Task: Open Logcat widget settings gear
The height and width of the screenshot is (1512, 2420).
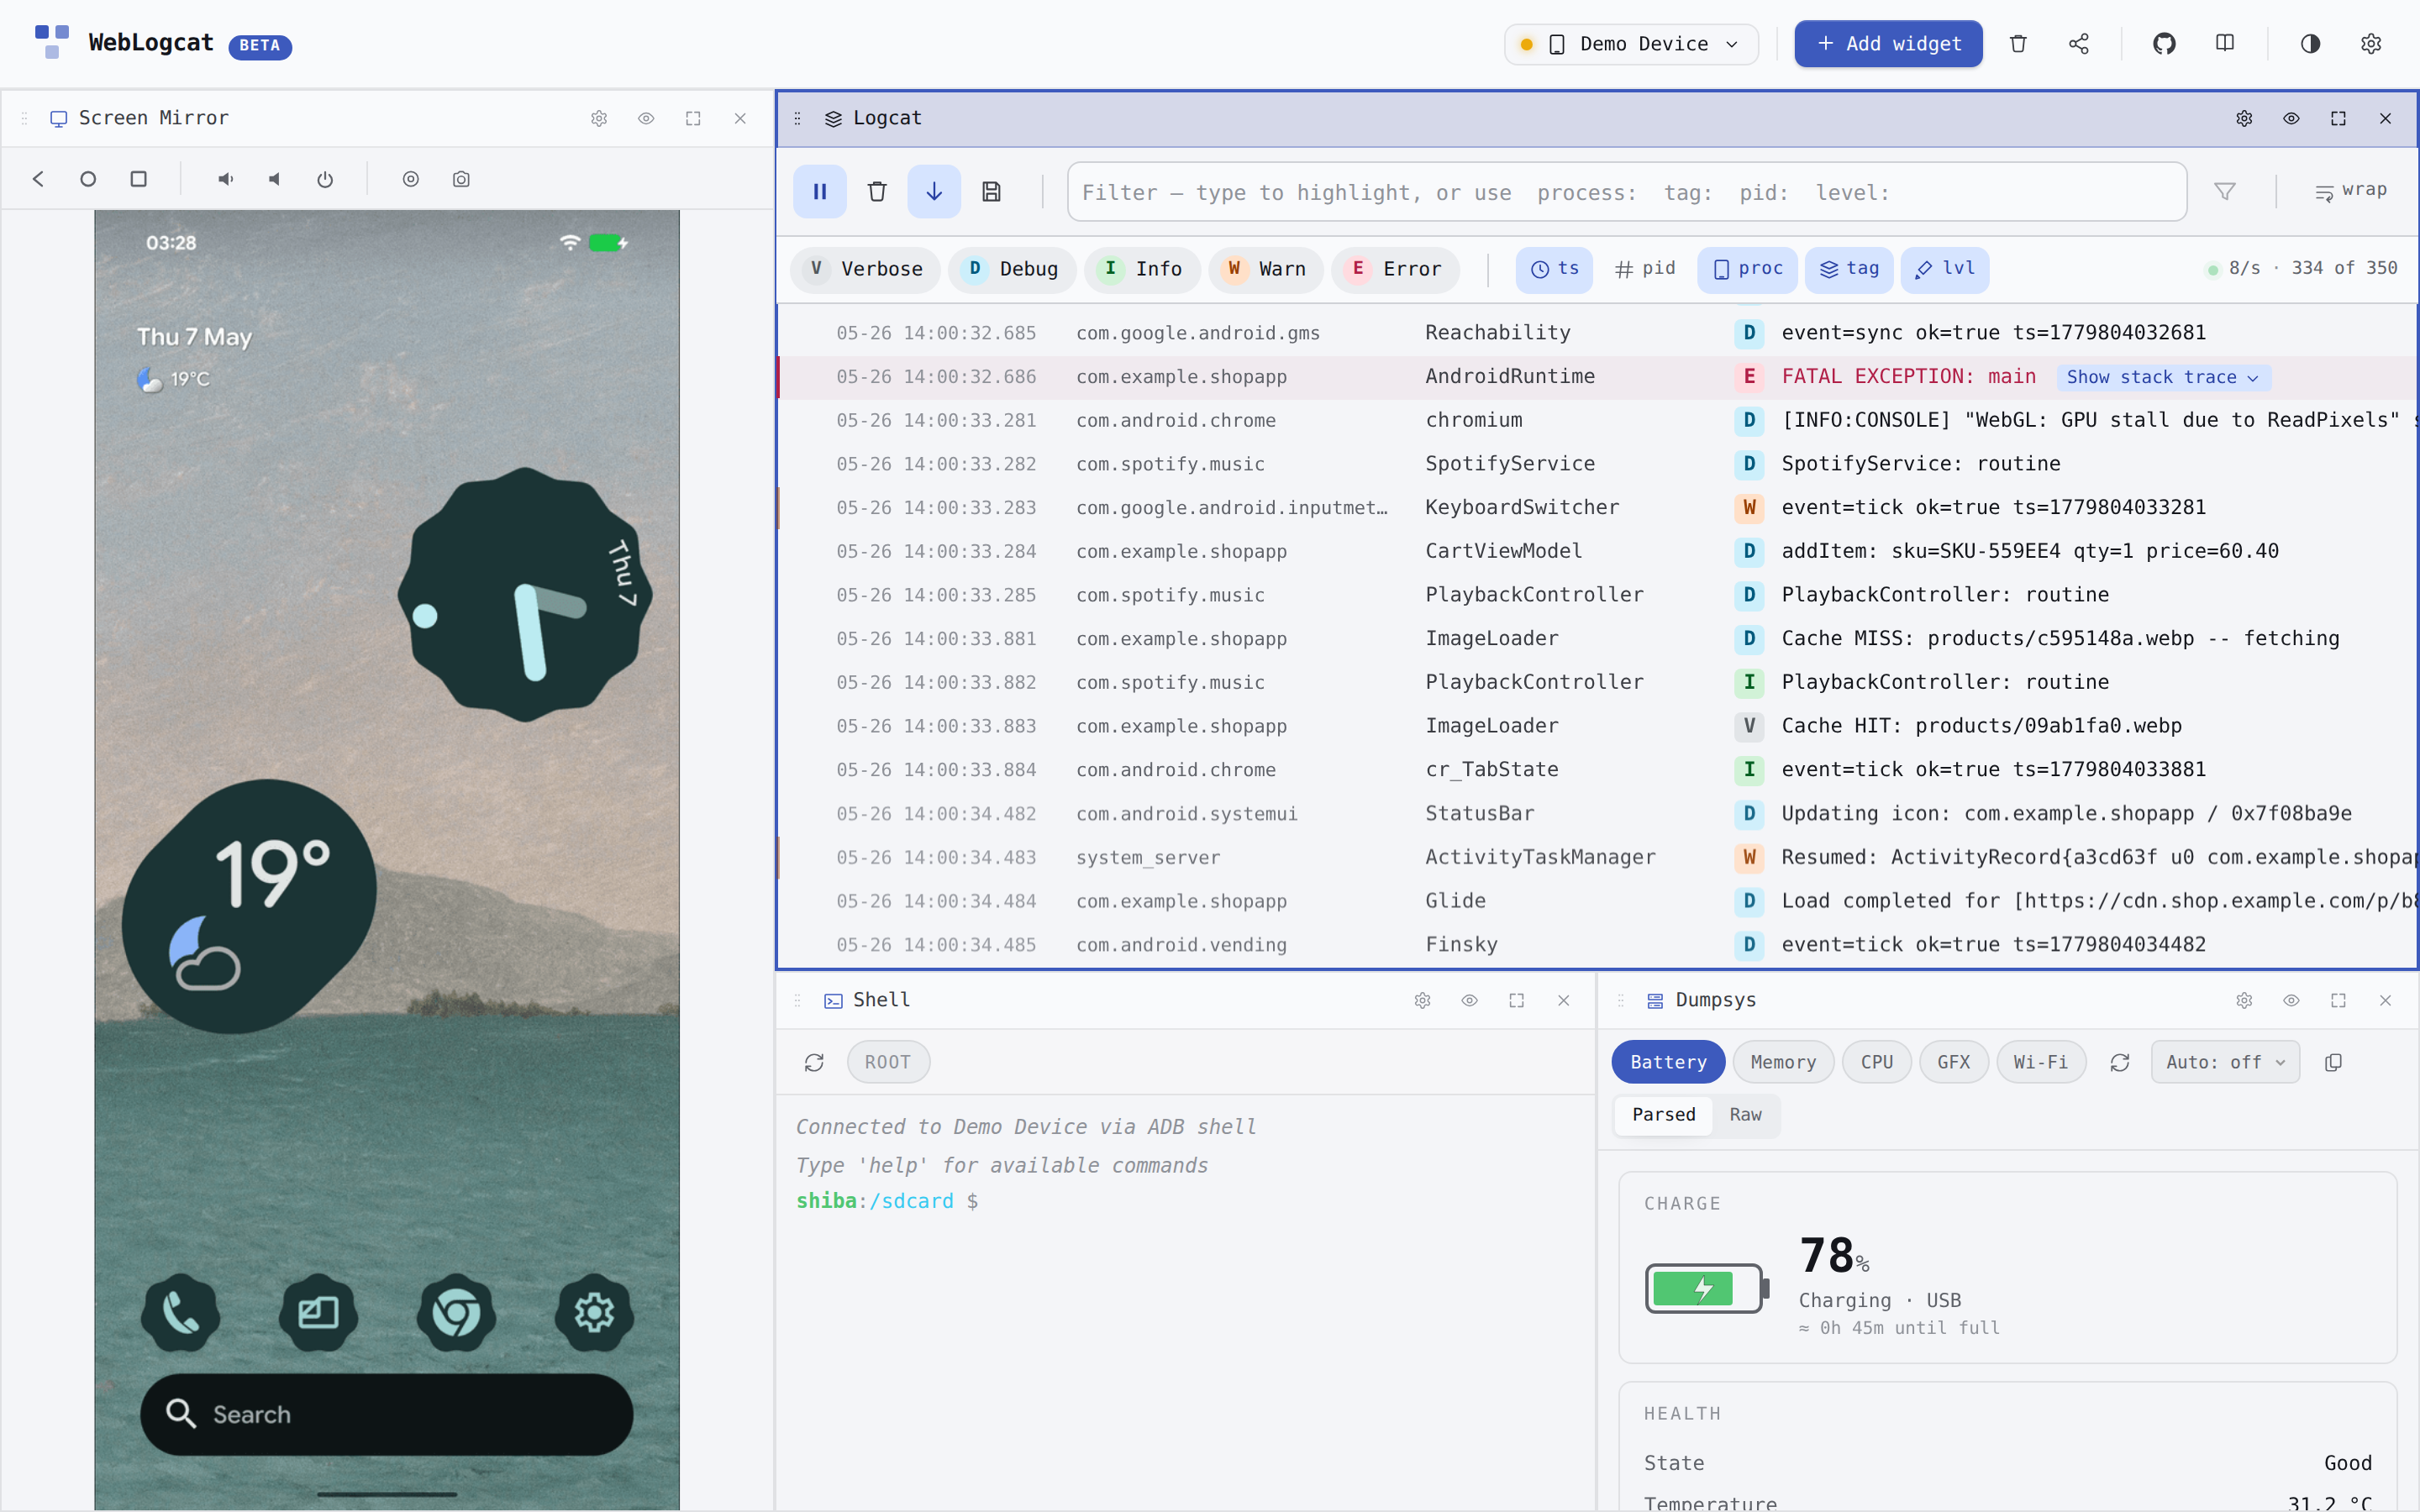Action: click(x=2244, y=118)
